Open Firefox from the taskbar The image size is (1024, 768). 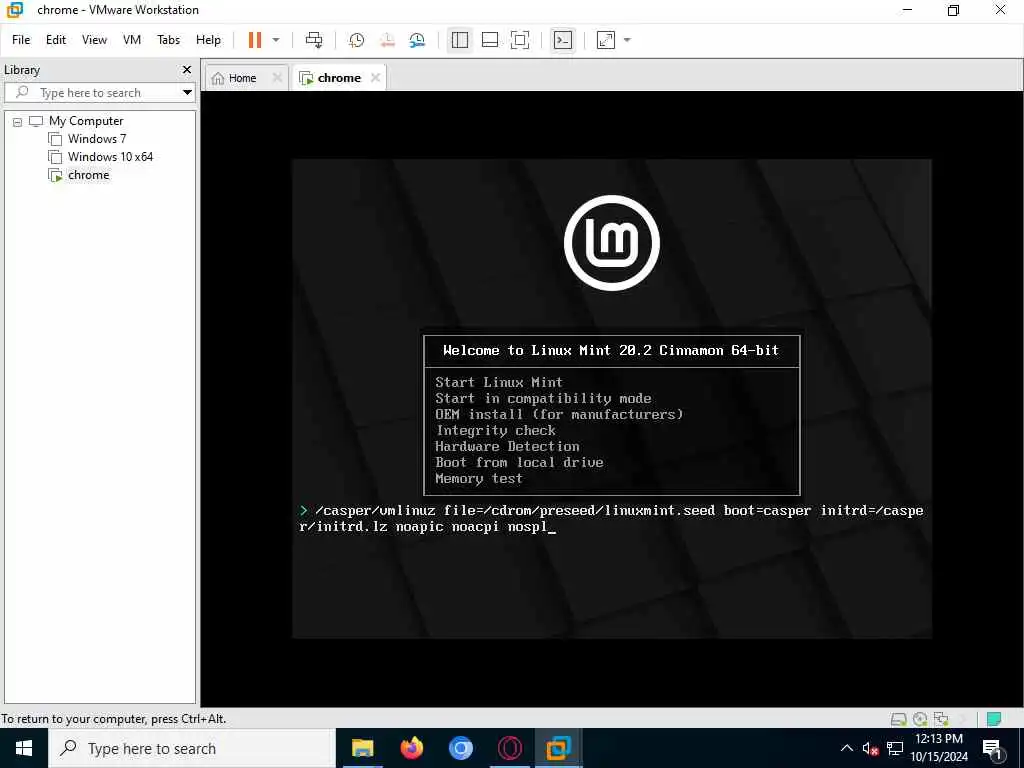411,748
